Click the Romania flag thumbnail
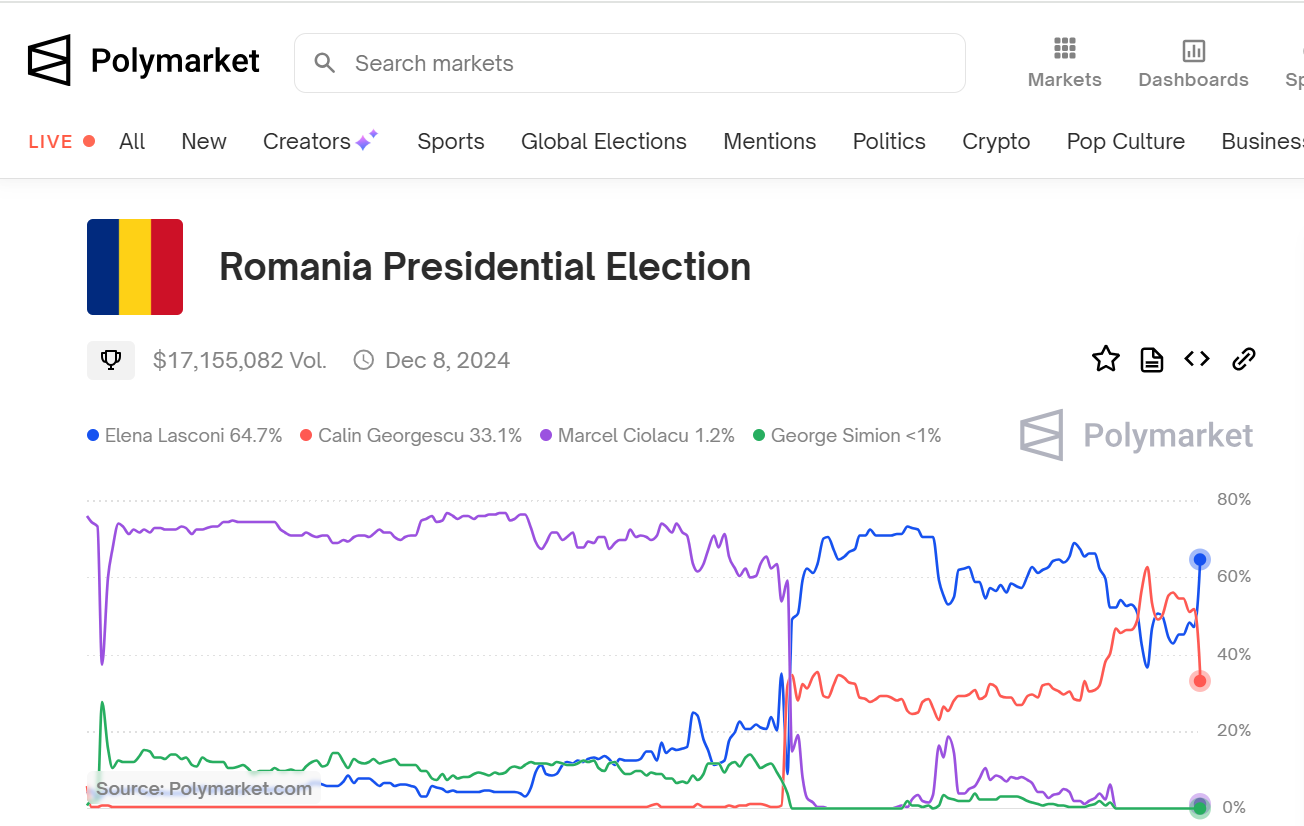 [135, 267]
